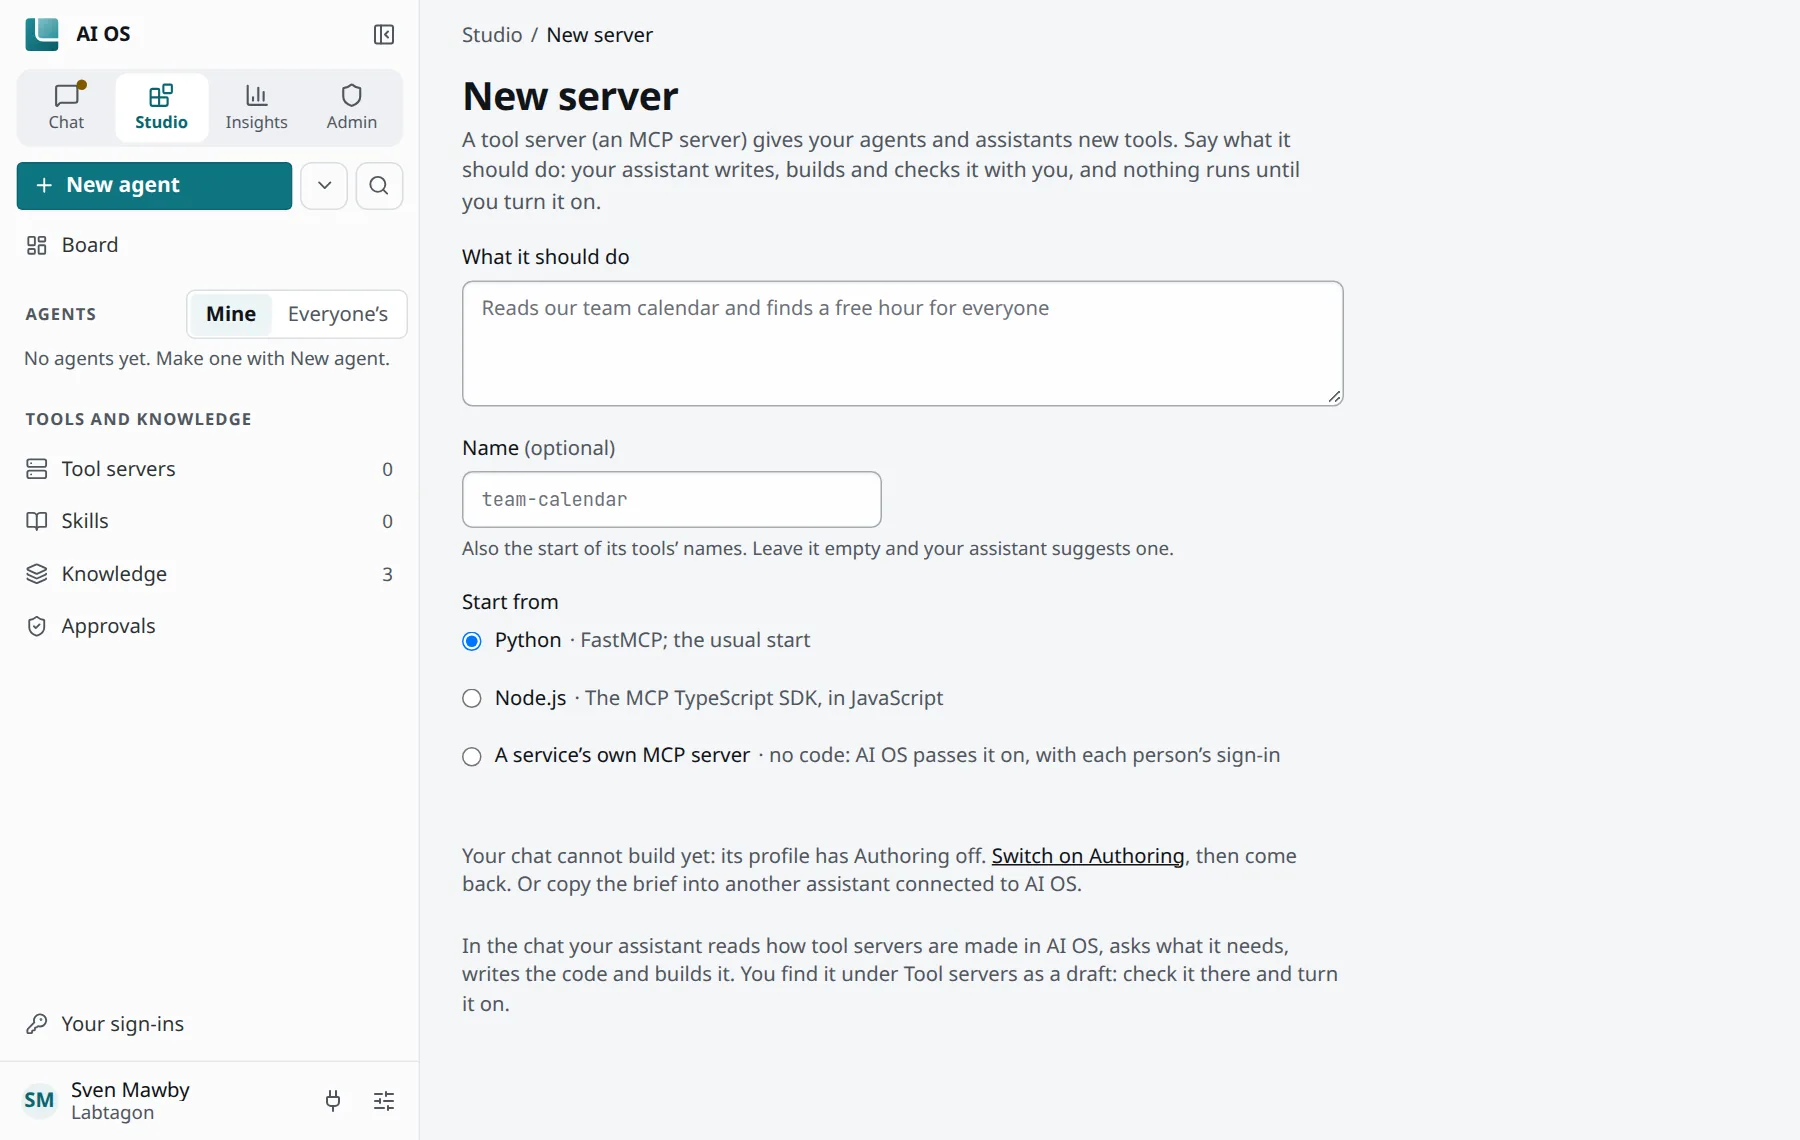Image resolution: width=1800 pixels, height=1140 pixels.
Task: Click the Skills count 0
Action: (387, 521)
